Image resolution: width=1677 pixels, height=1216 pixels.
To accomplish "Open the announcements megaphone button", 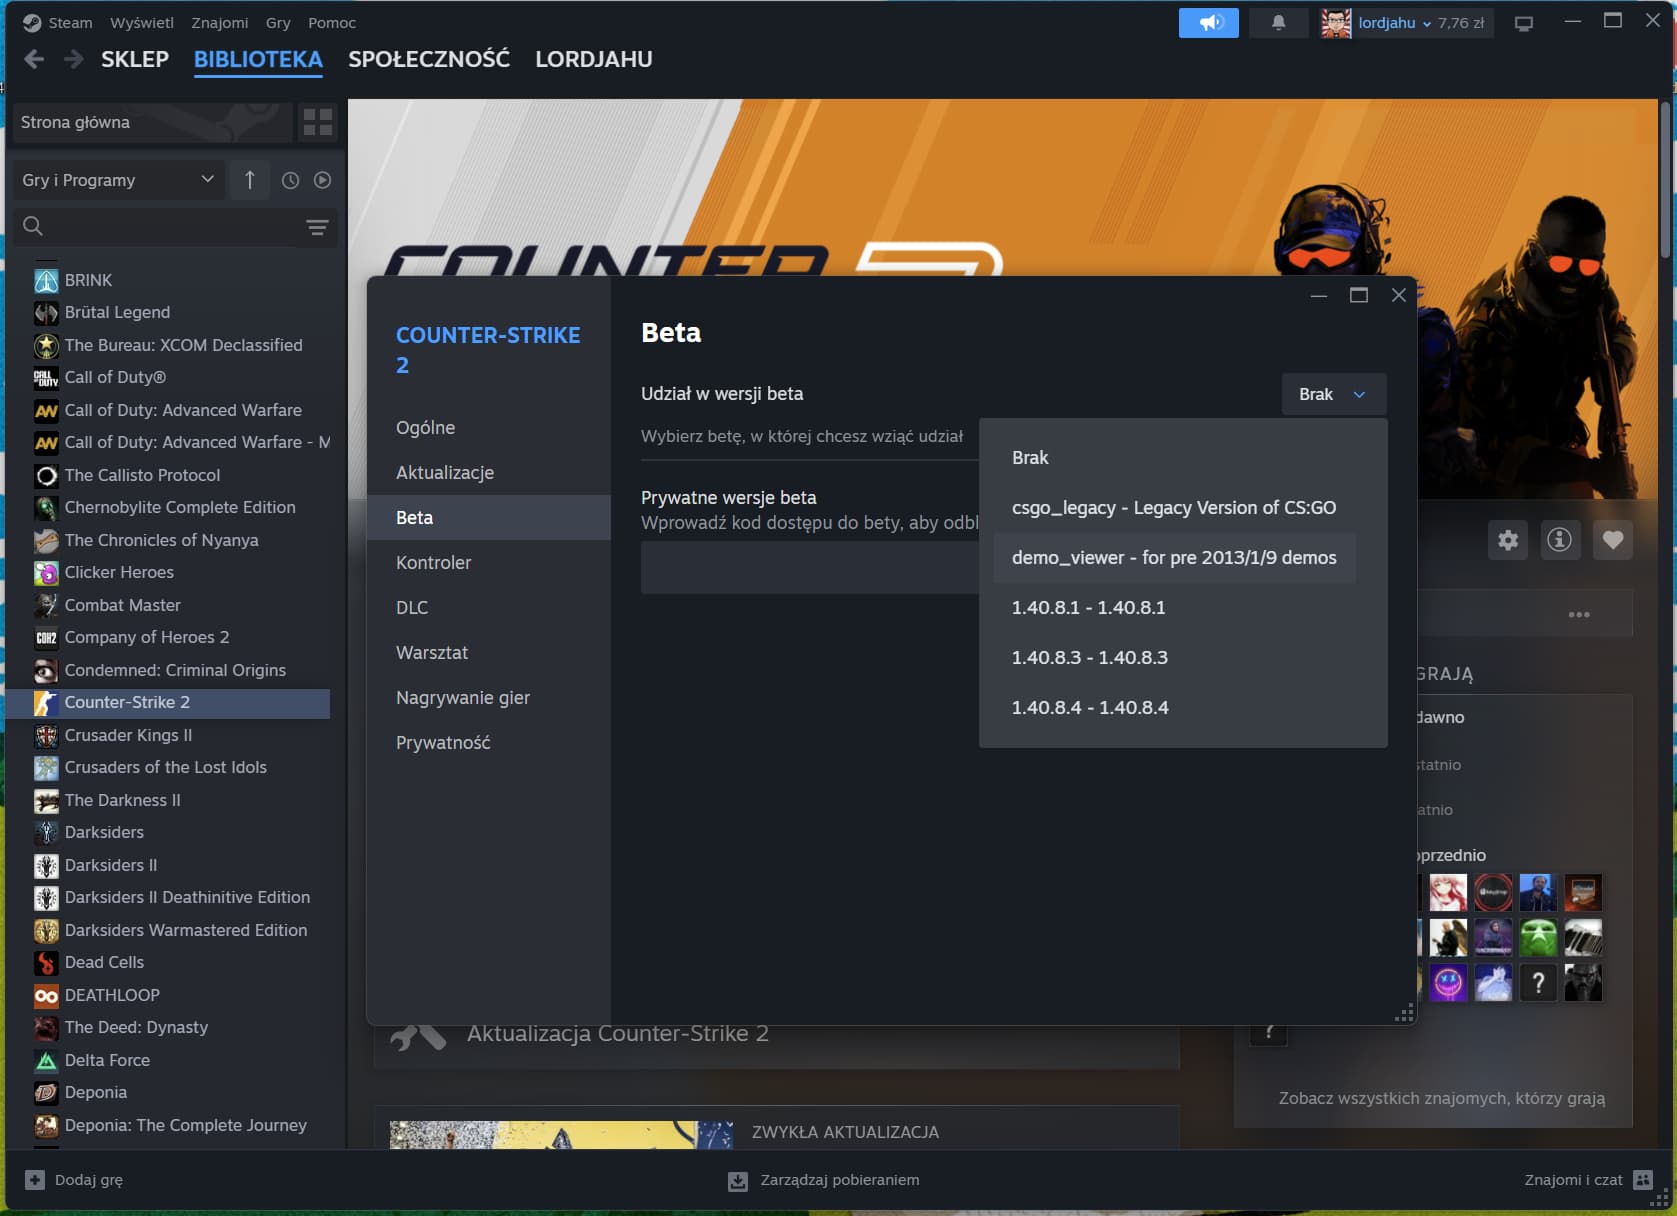I will point(1208,22).
